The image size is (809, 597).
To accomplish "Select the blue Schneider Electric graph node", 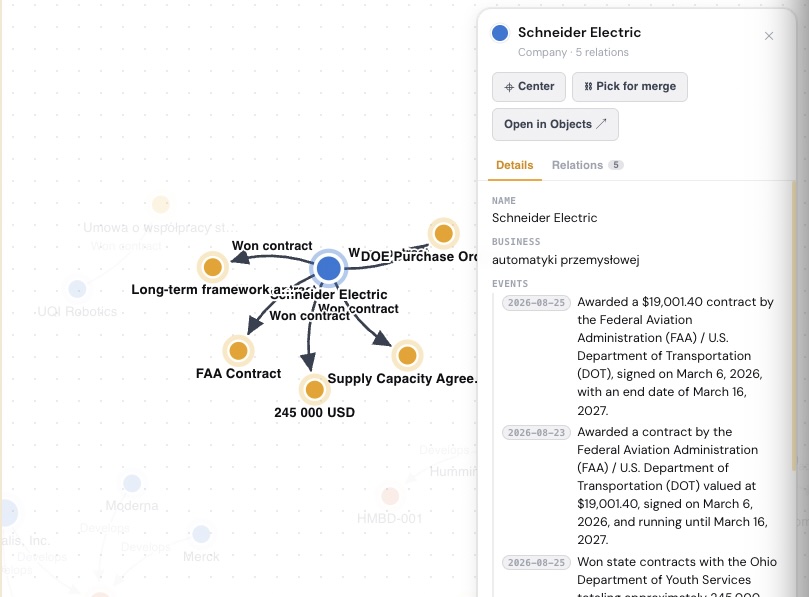I will (x=329, y=268).
